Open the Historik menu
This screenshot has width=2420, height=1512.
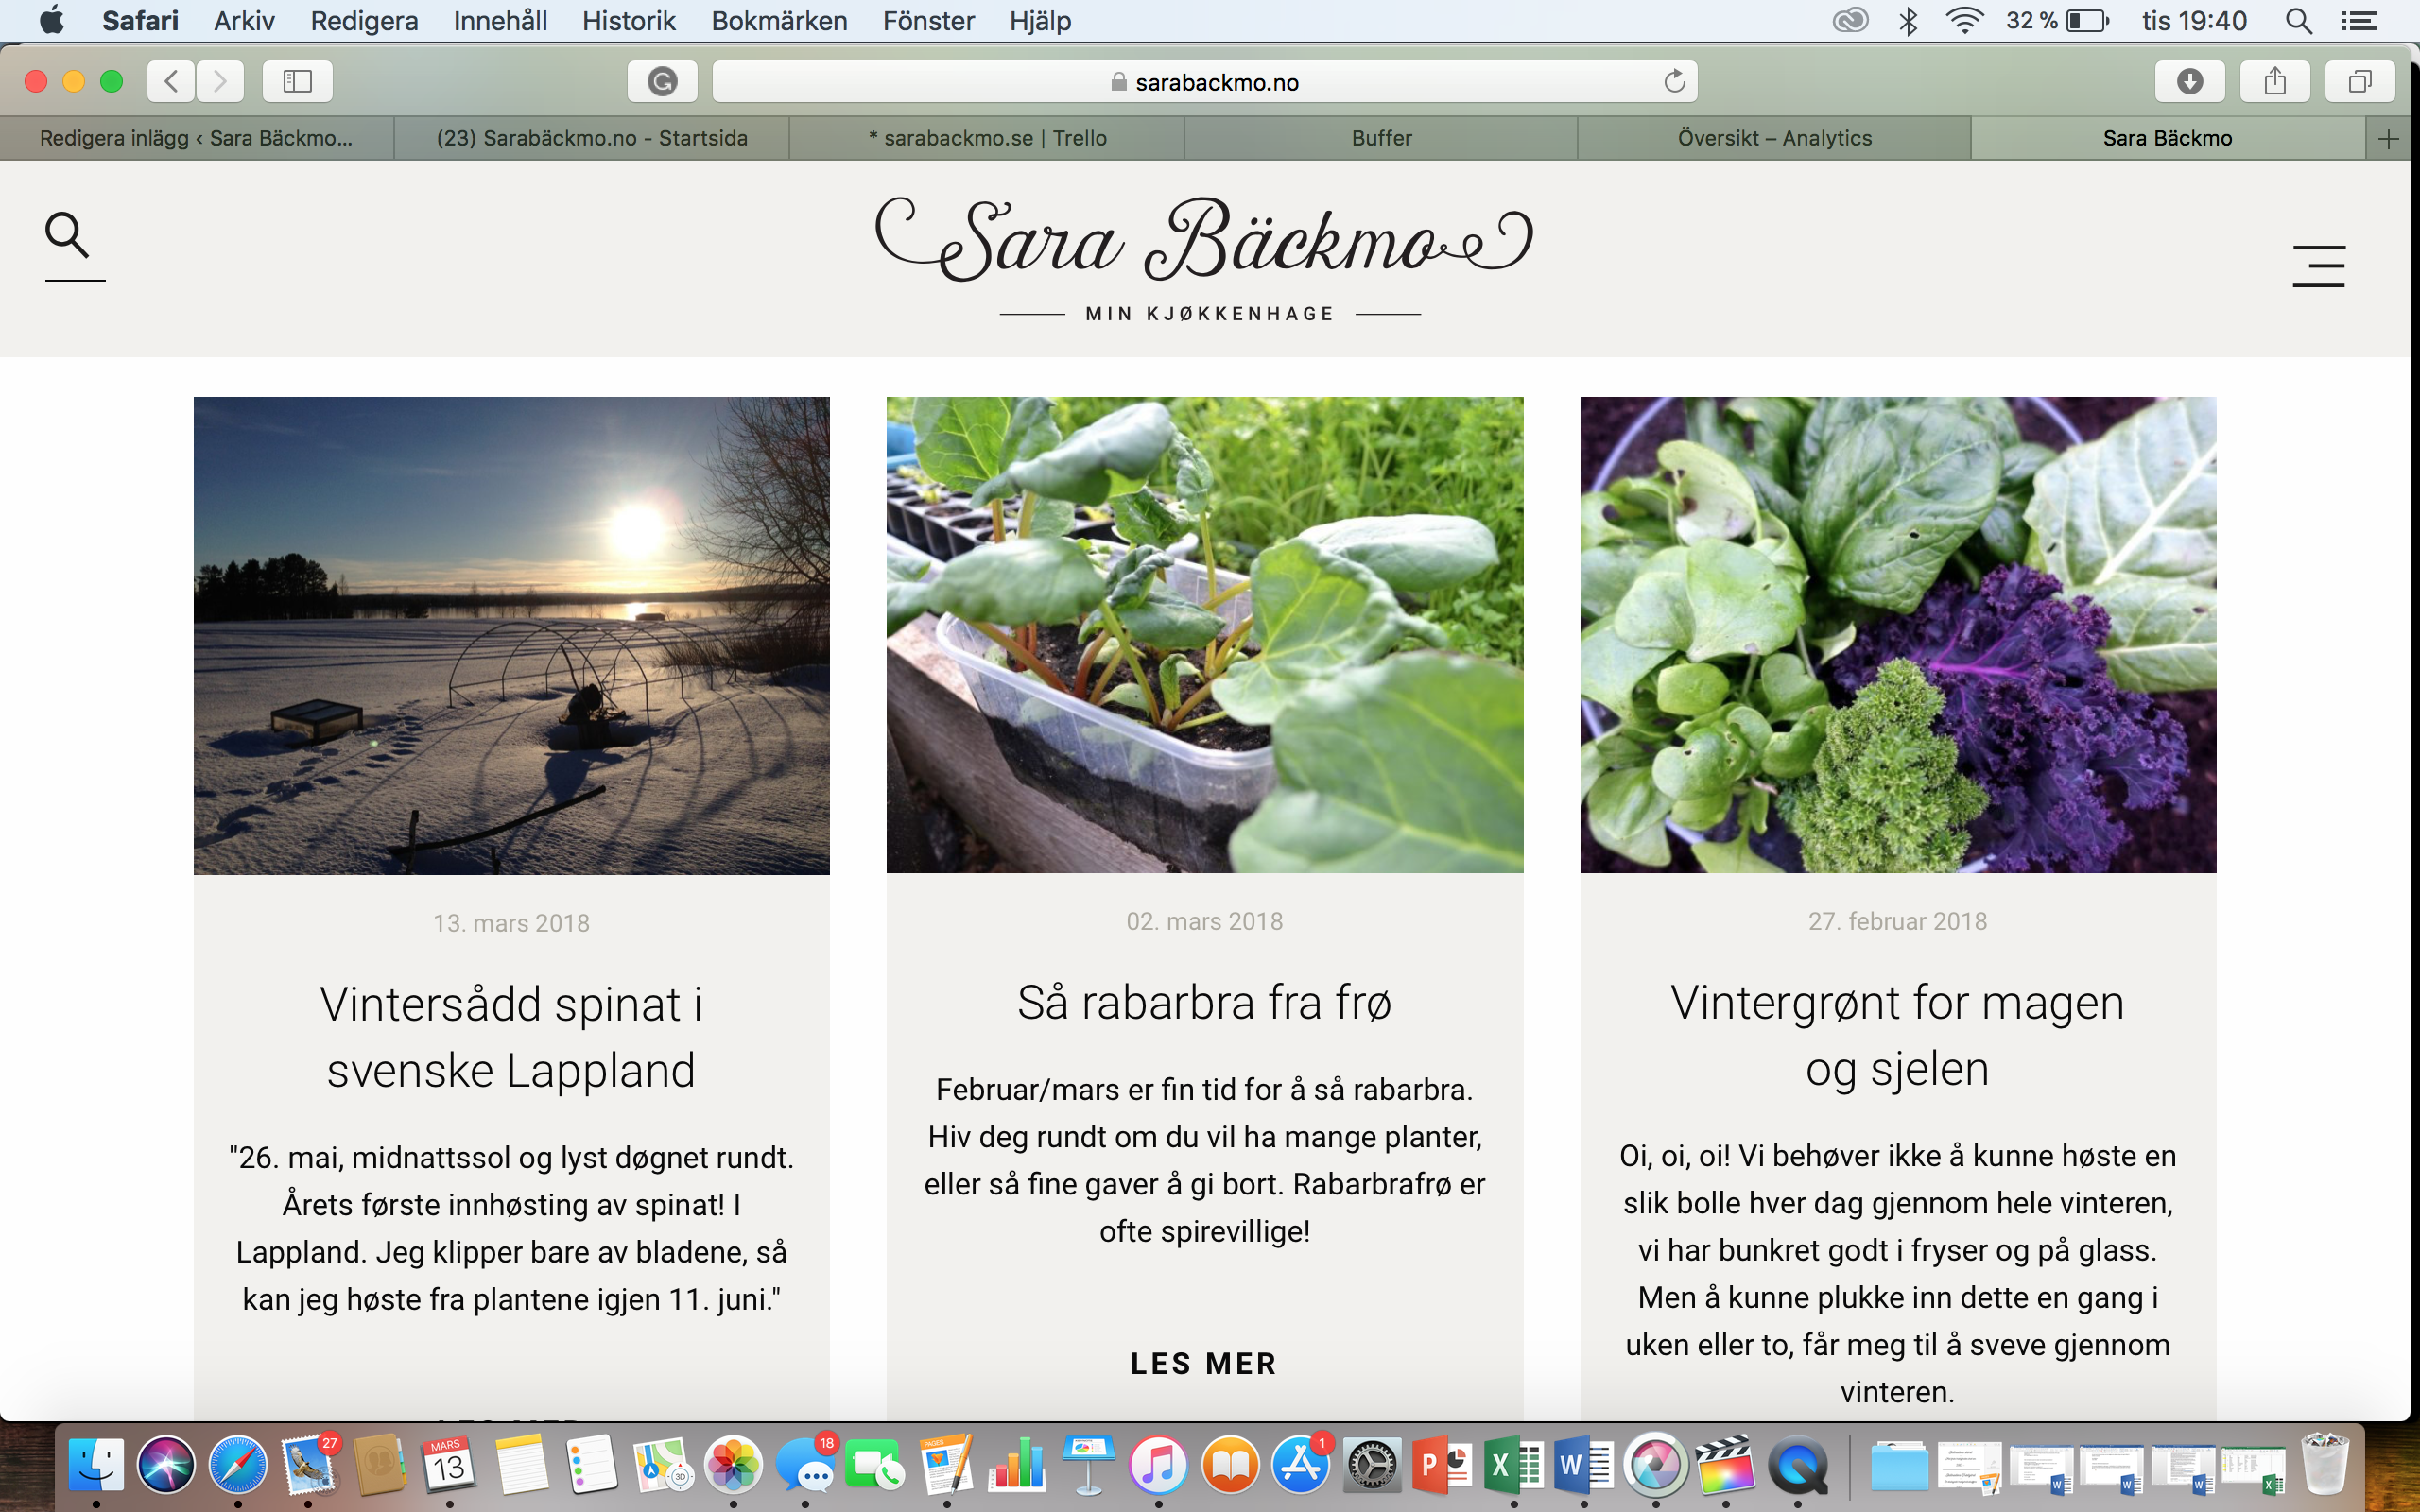pos(628,20)
